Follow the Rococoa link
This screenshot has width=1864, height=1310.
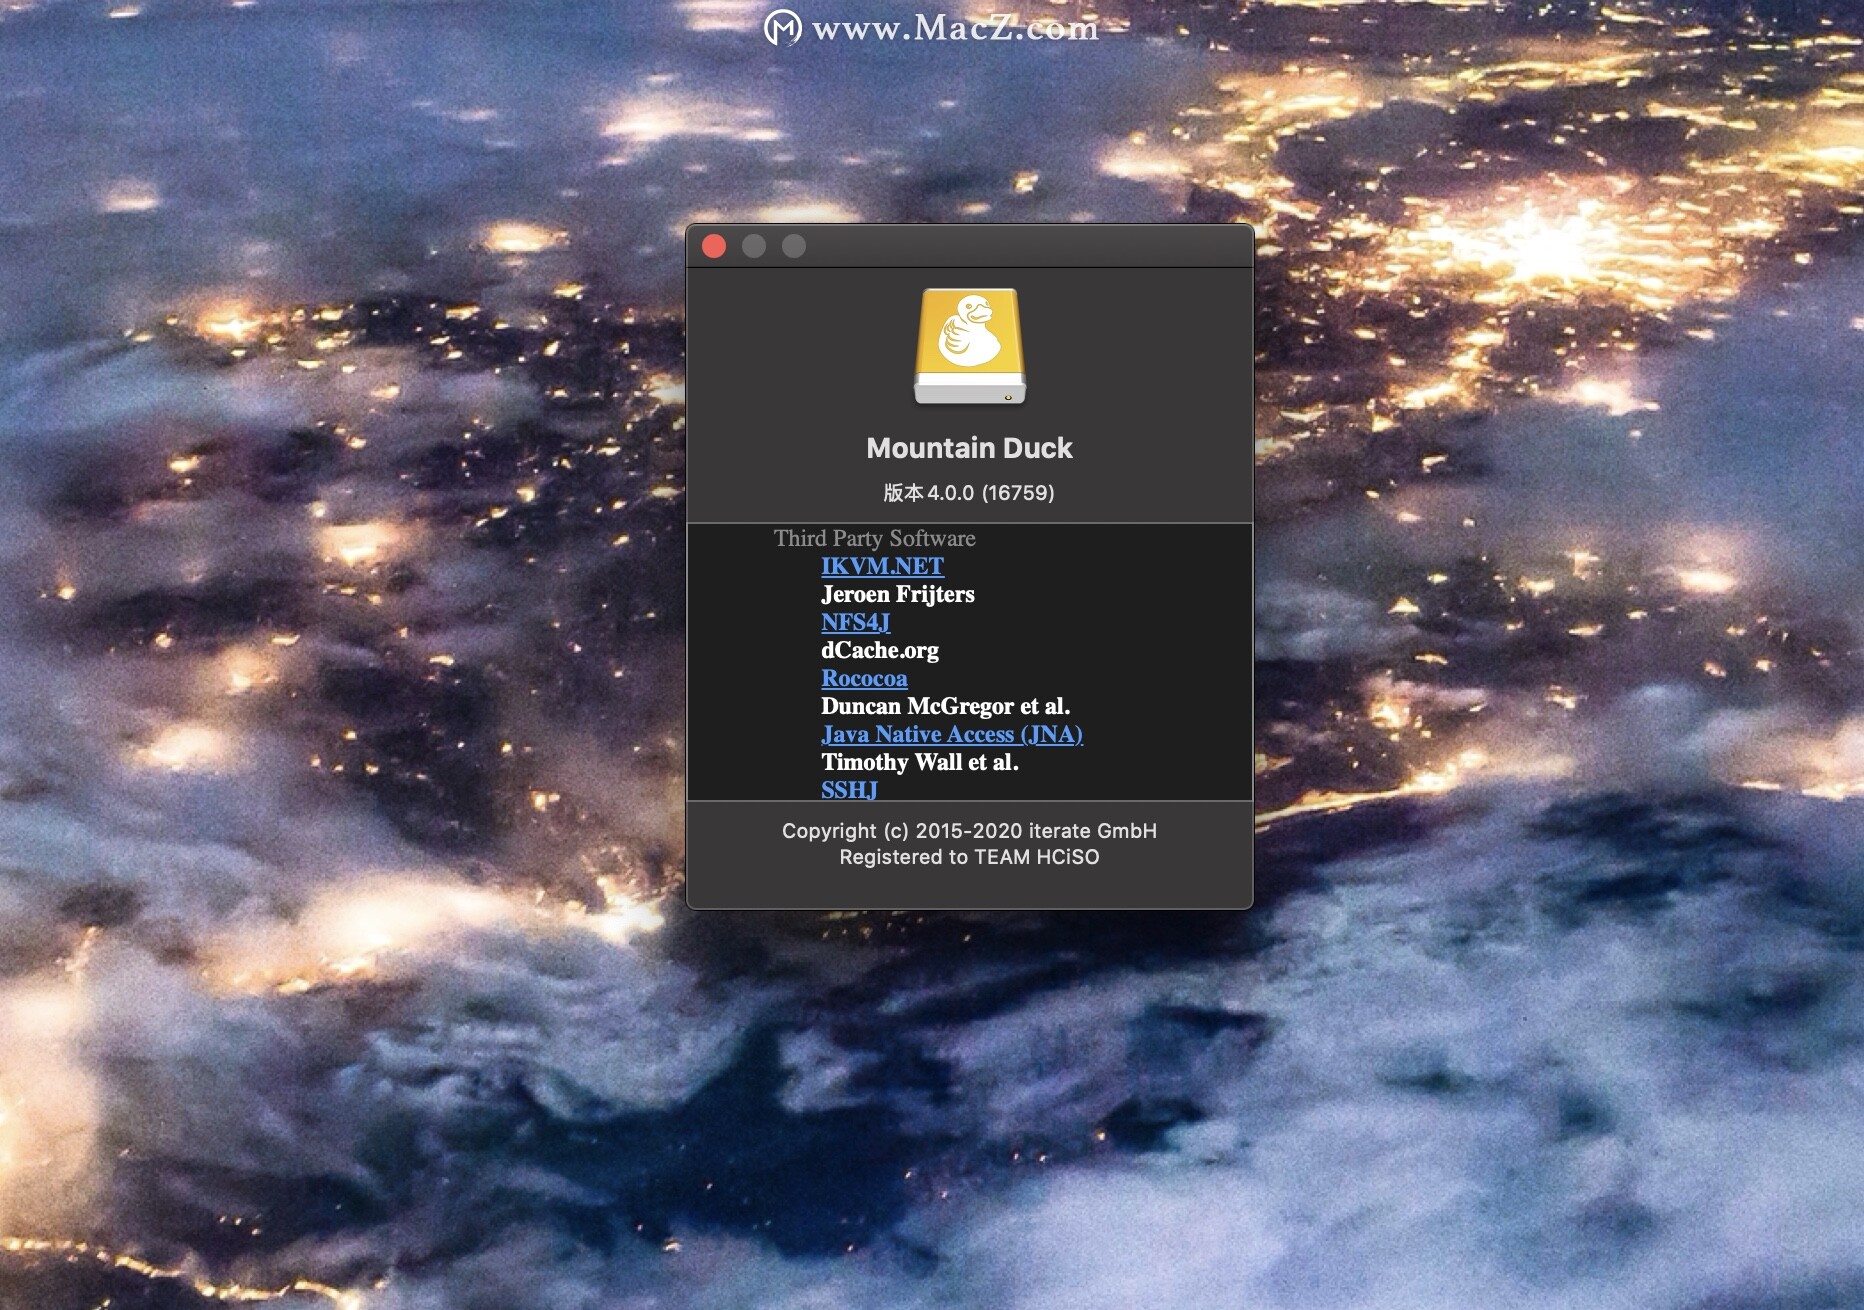[864, 678]
